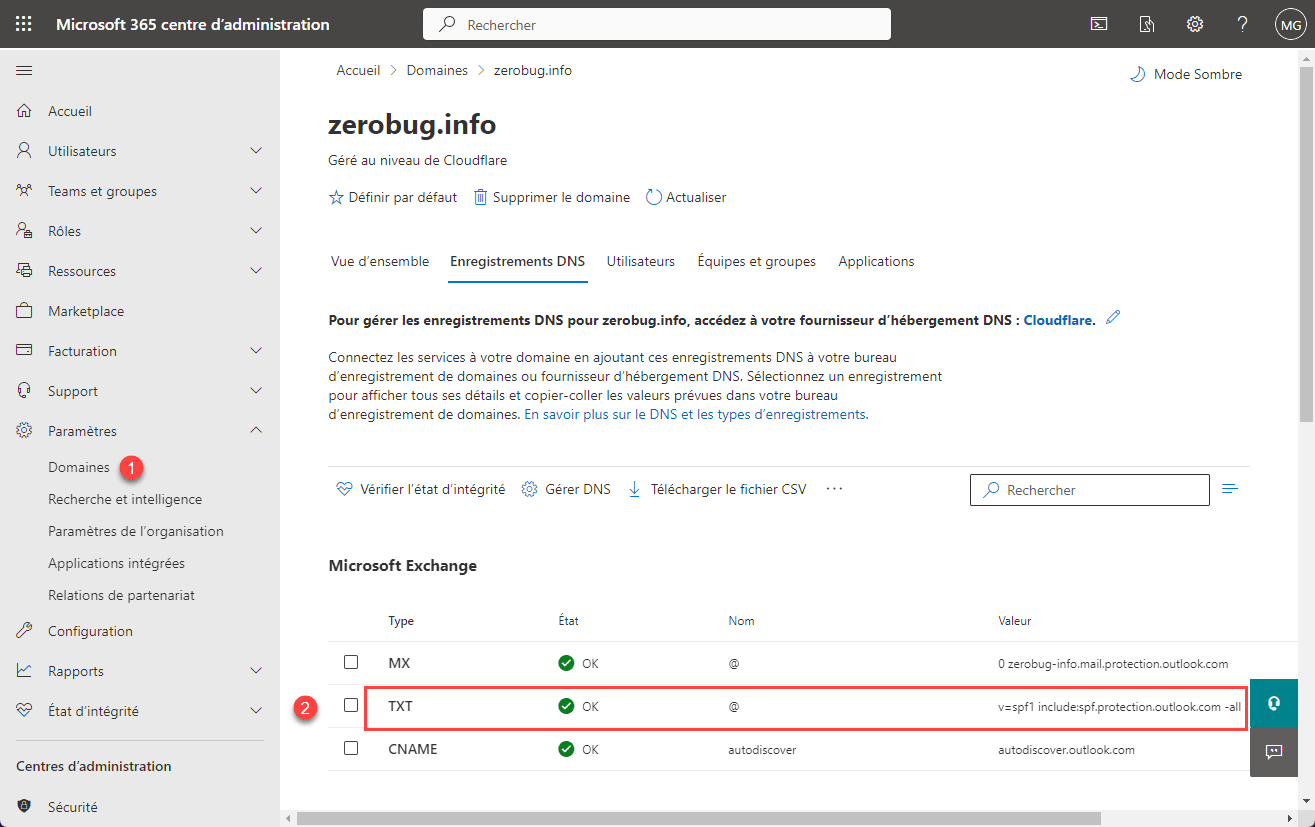Click the Rapports chart icon
This screenshot has height=827, width=1315.
click(25, 671)
